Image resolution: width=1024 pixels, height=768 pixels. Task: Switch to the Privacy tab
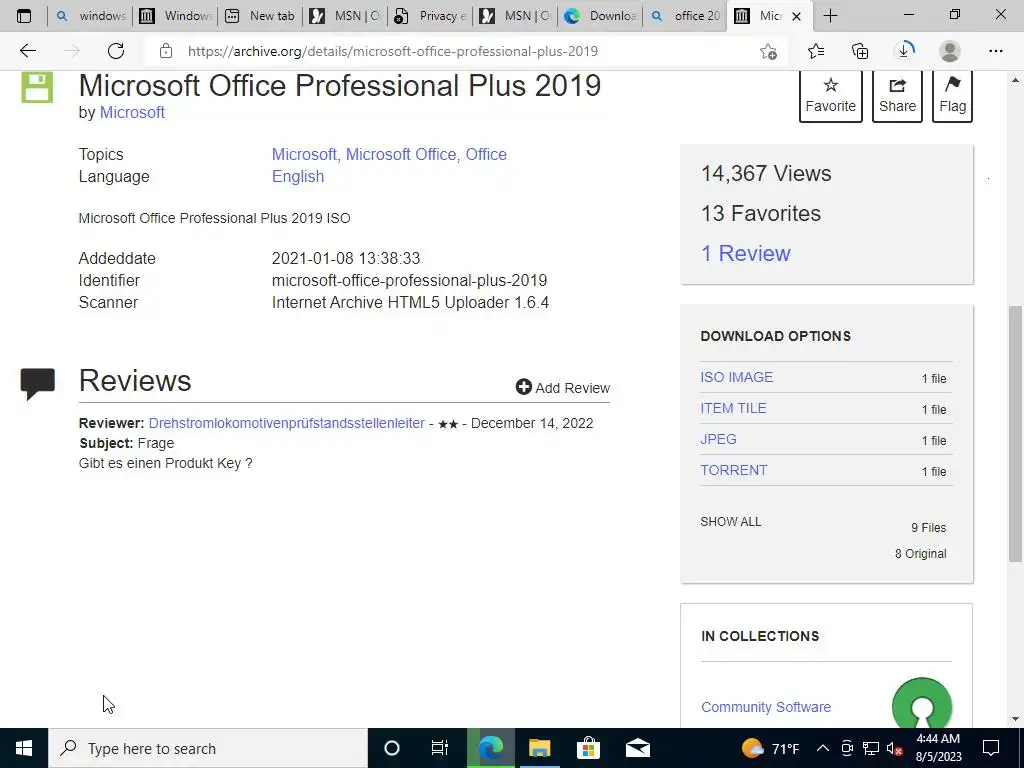coord(430,16)
